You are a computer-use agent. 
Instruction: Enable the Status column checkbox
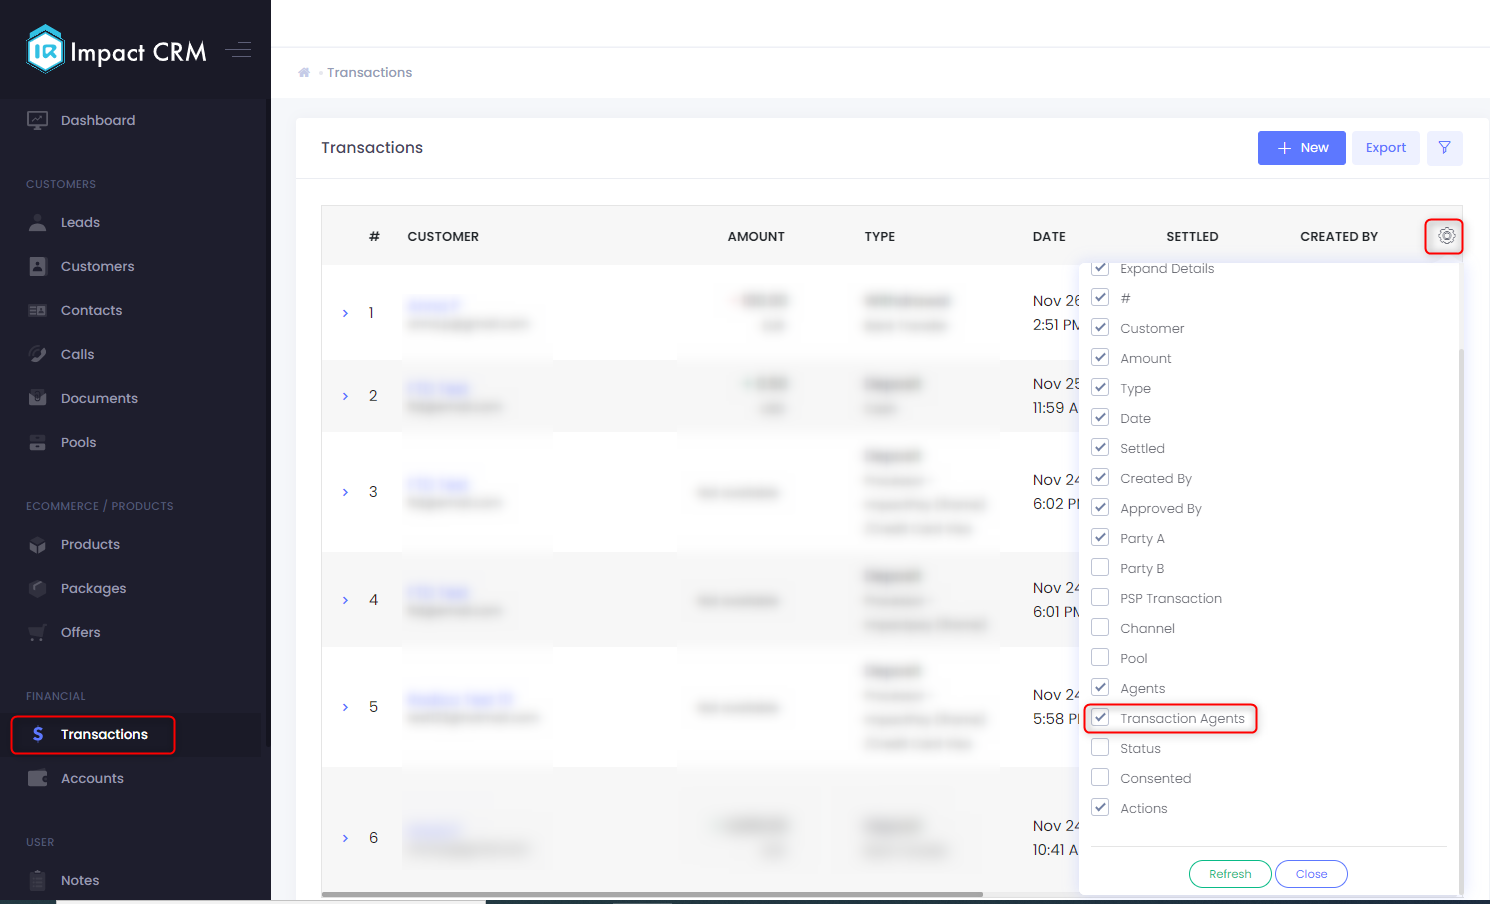point(1100,747)
